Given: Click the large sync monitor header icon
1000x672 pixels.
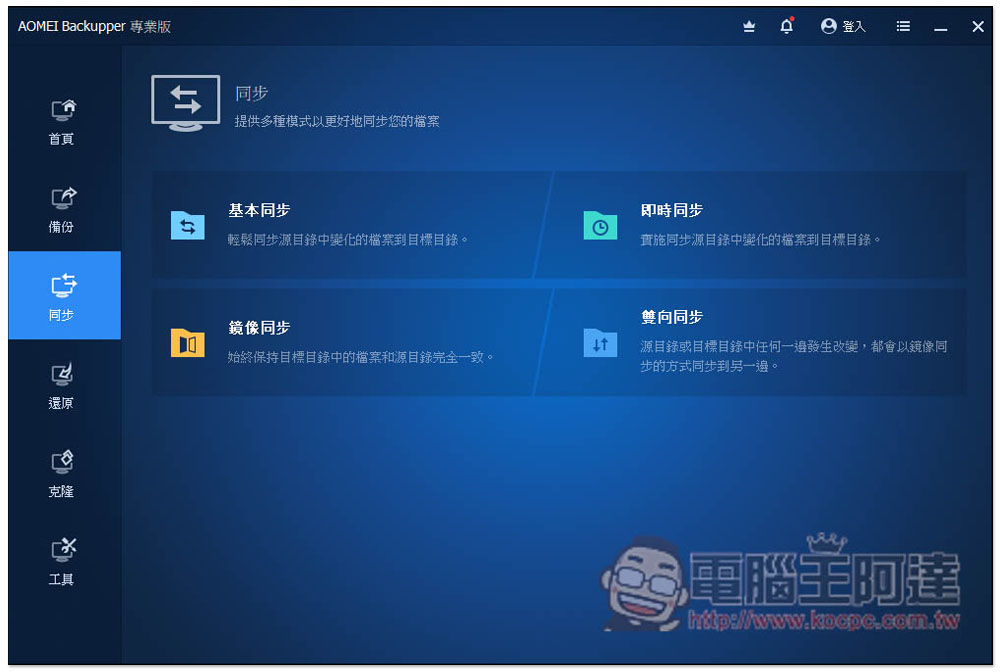Looking at the screenshot, I should (x=185, y=103).
